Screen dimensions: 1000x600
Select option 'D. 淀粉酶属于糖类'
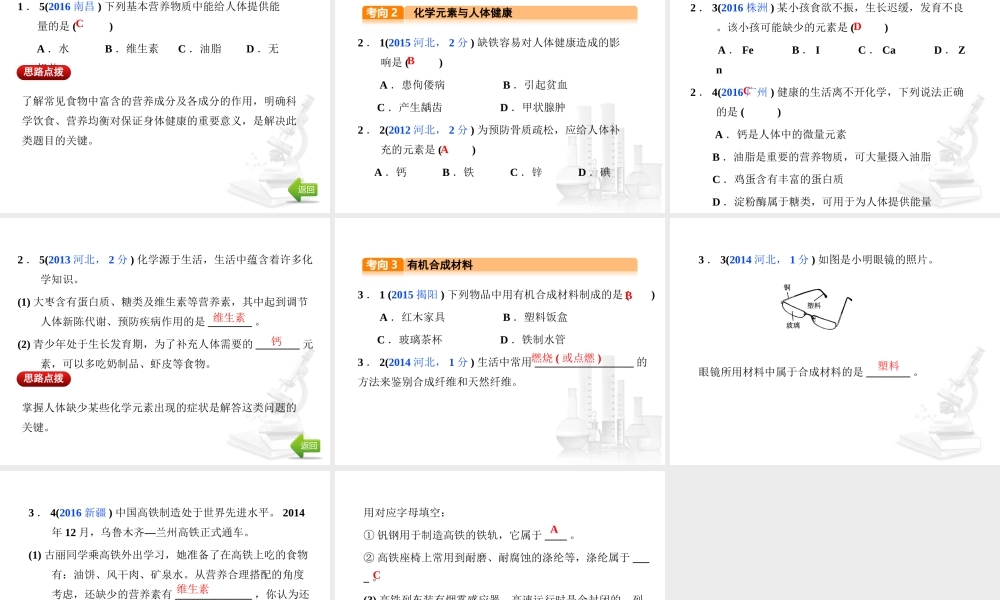coord(822,202)
